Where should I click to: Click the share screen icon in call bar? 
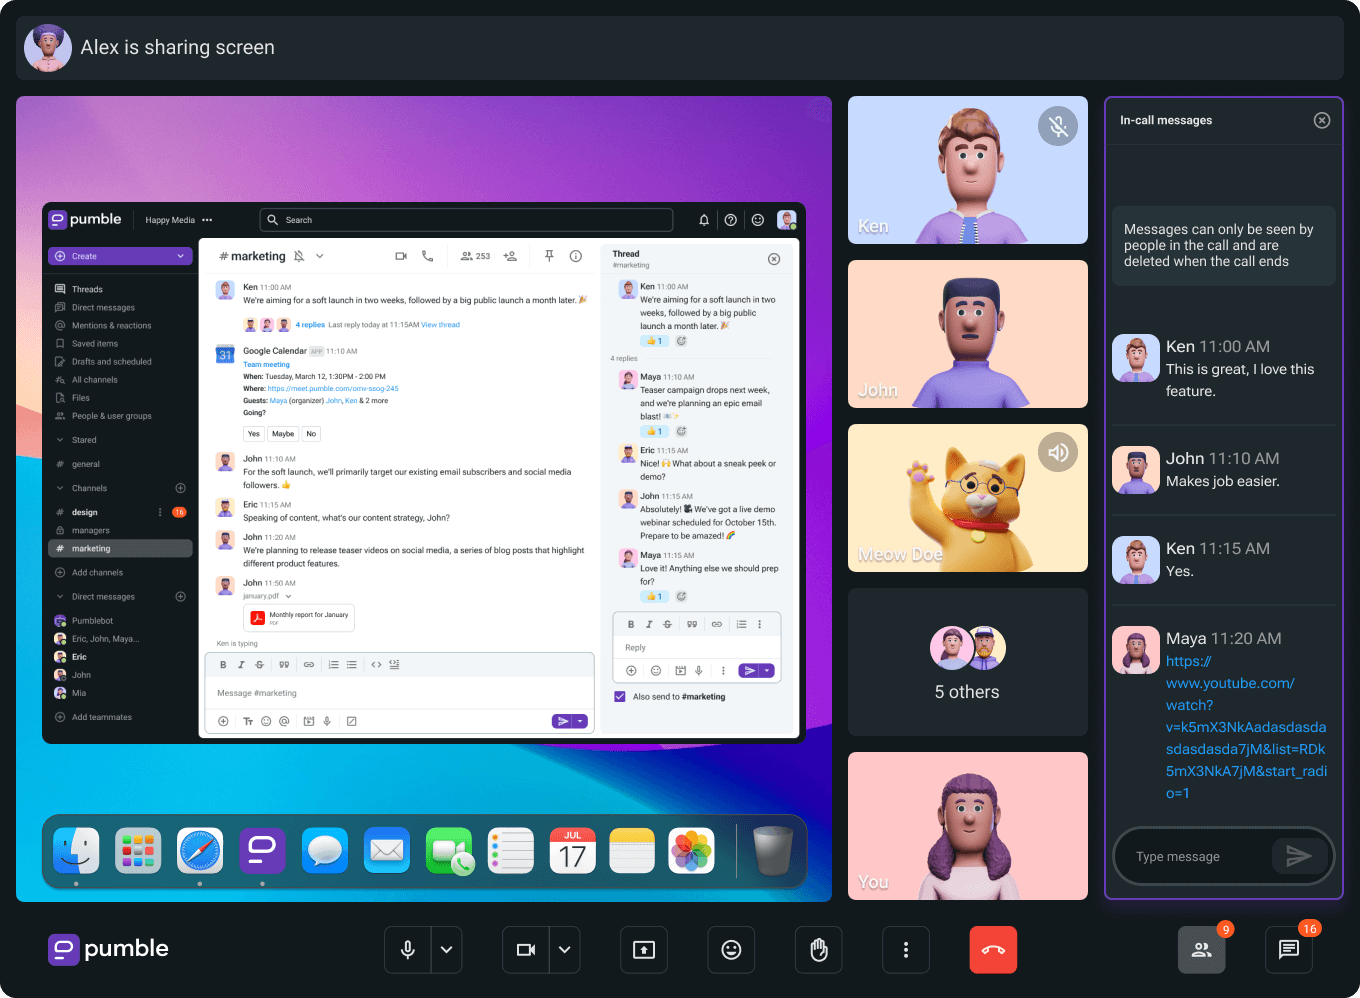[x=644, y=949]
